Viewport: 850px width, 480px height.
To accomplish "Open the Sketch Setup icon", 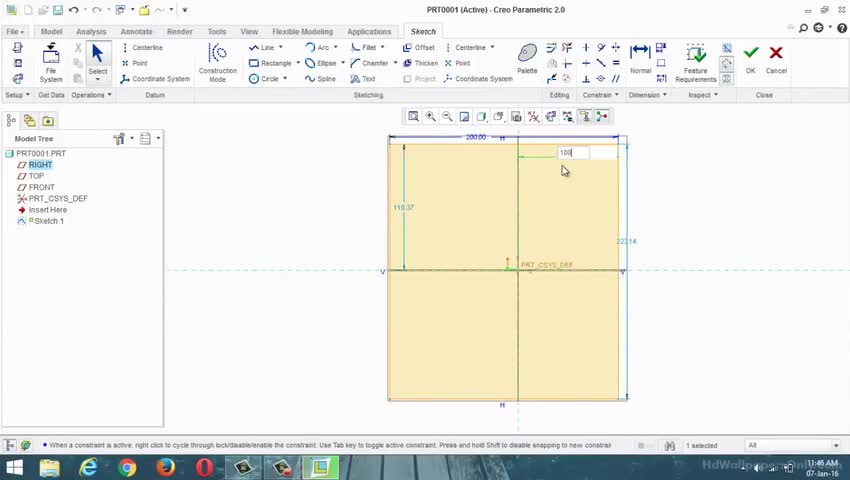I will (17, 48).
